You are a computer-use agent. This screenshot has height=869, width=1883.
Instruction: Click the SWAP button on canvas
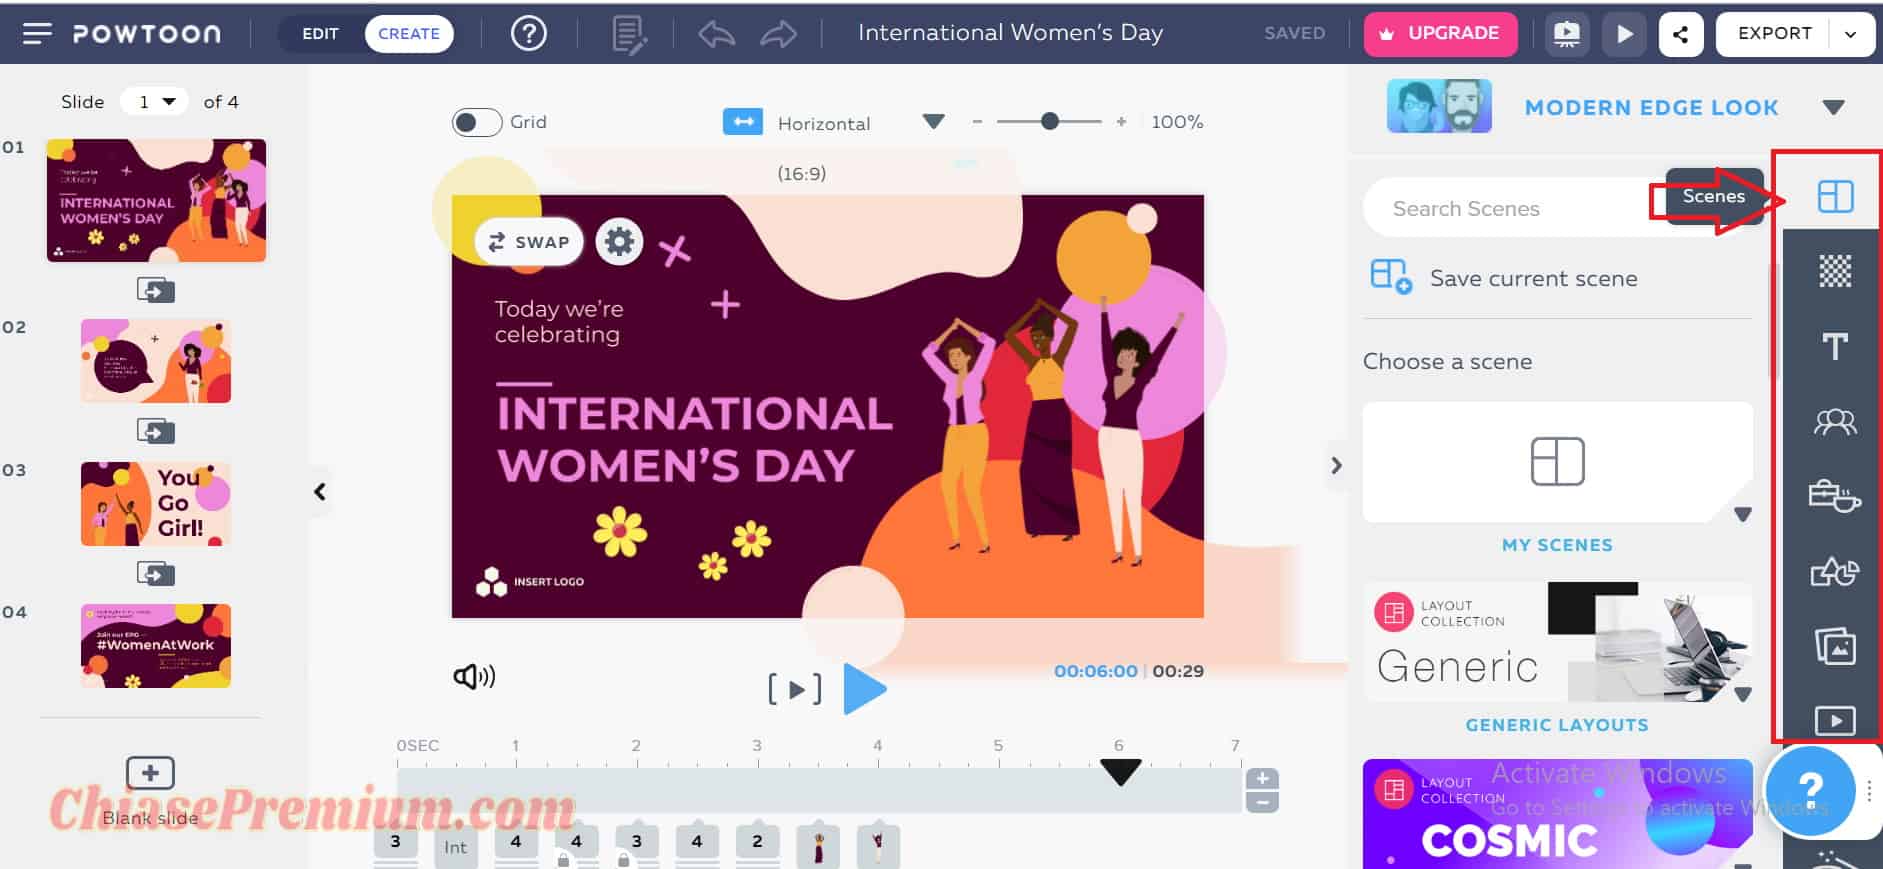(528, 242)
